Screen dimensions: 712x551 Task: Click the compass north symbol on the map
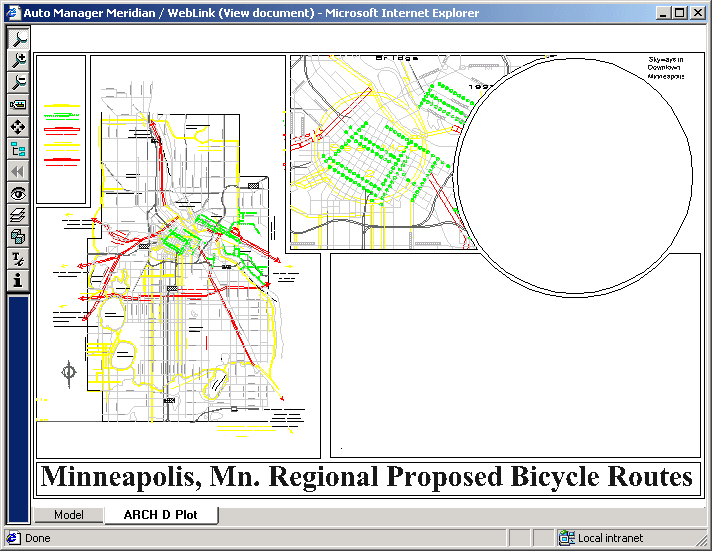69,373
